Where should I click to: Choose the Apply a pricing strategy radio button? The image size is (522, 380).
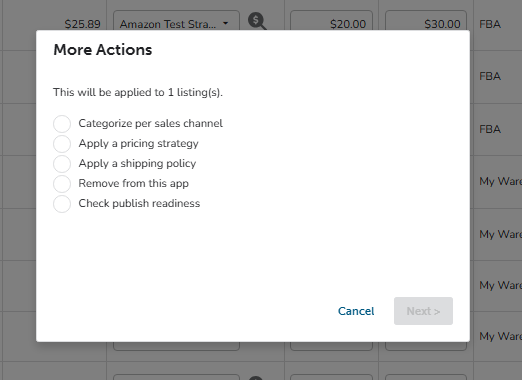point(62,144)
